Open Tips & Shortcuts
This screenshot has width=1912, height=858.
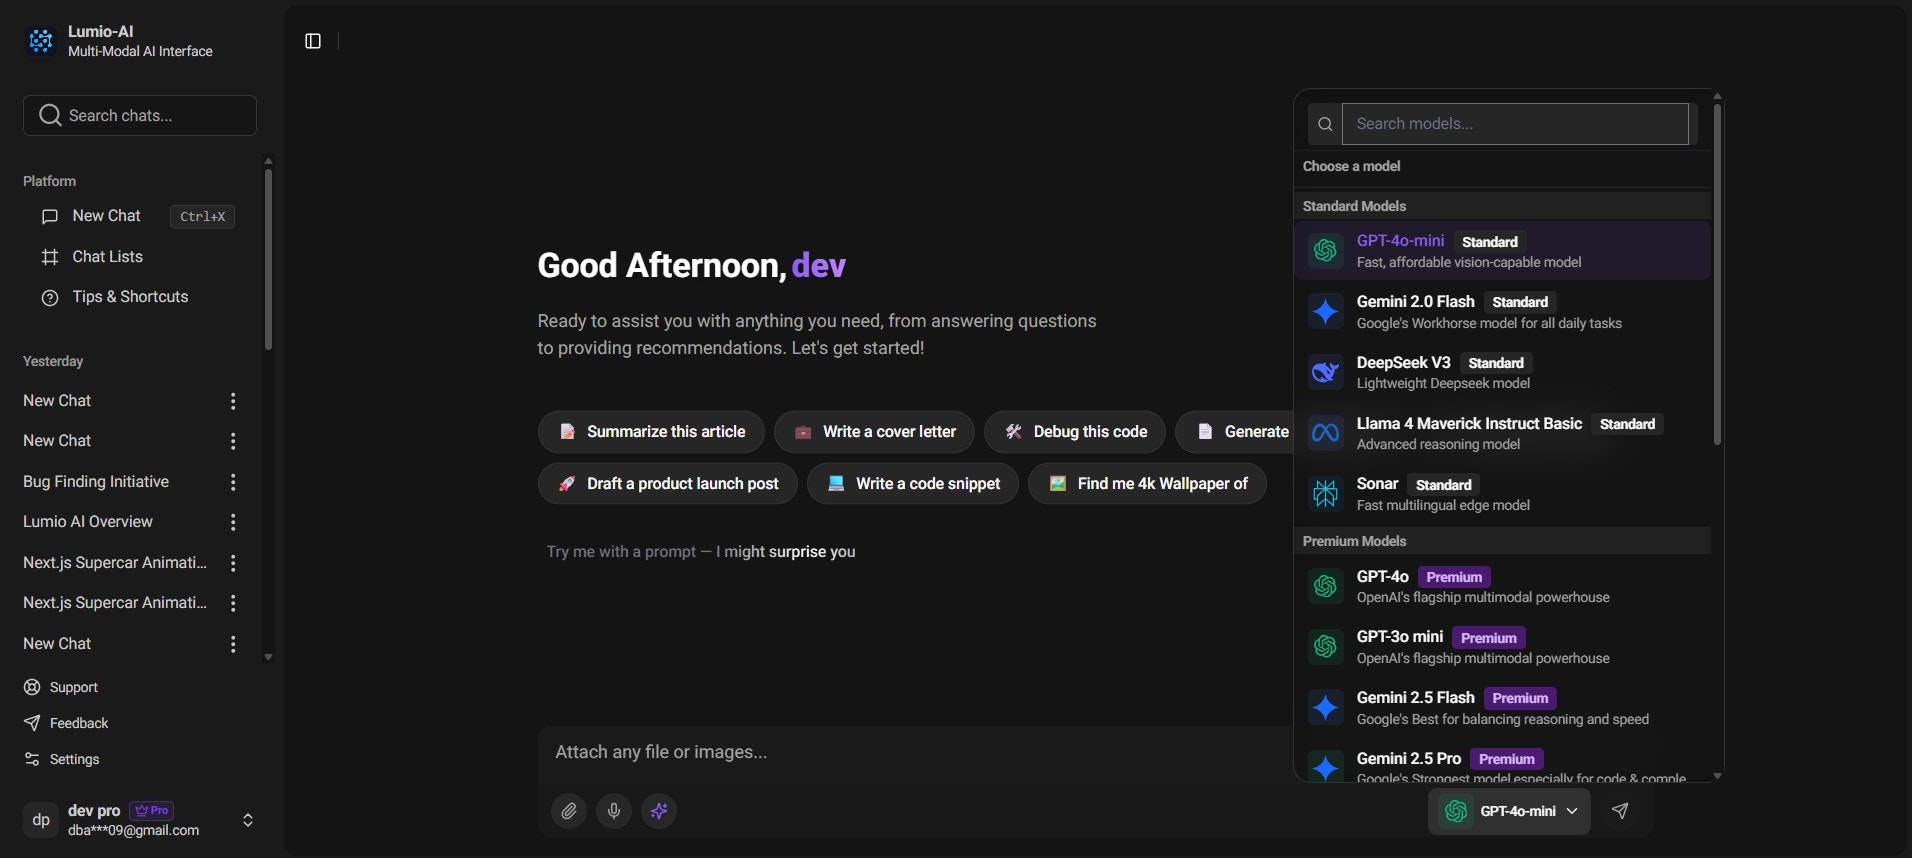tap(130, 297)
